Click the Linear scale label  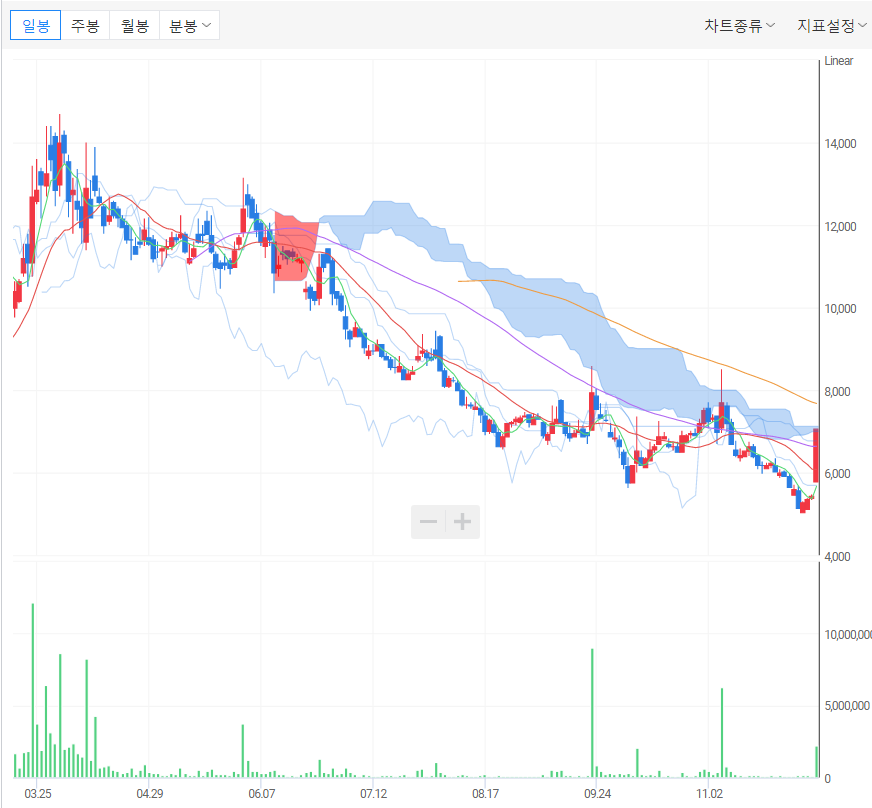[x=839, y=61]
